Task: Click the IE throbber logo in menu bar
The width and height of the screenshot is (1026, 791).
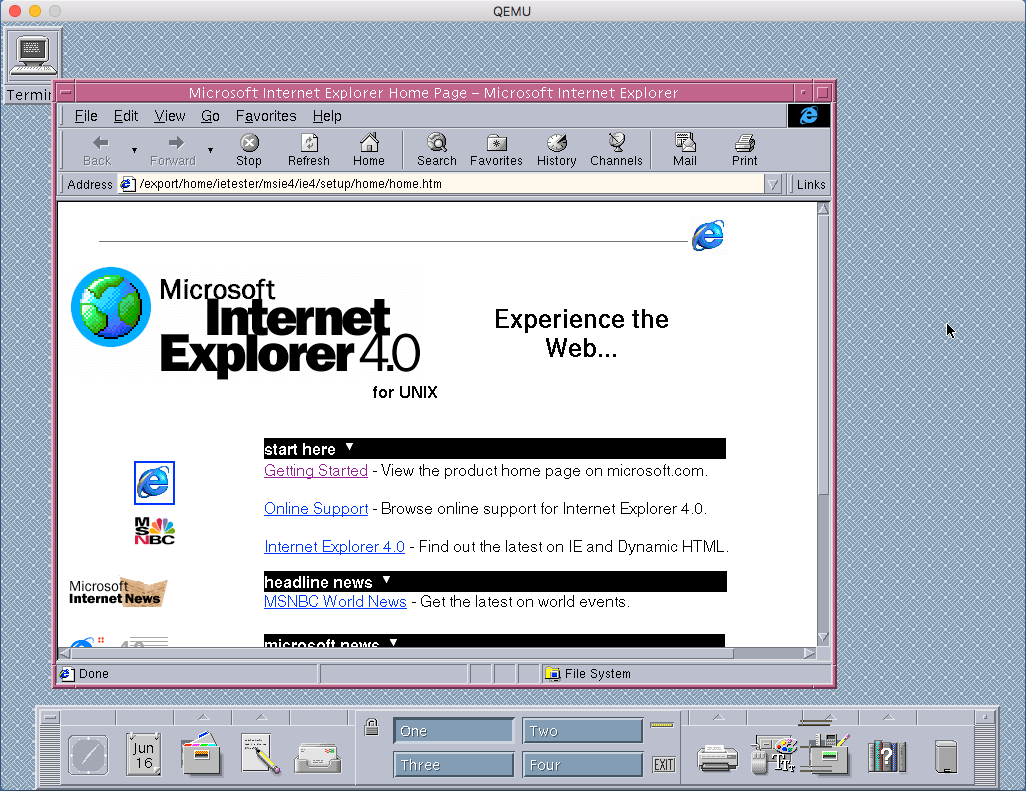Action: point(809,116)
